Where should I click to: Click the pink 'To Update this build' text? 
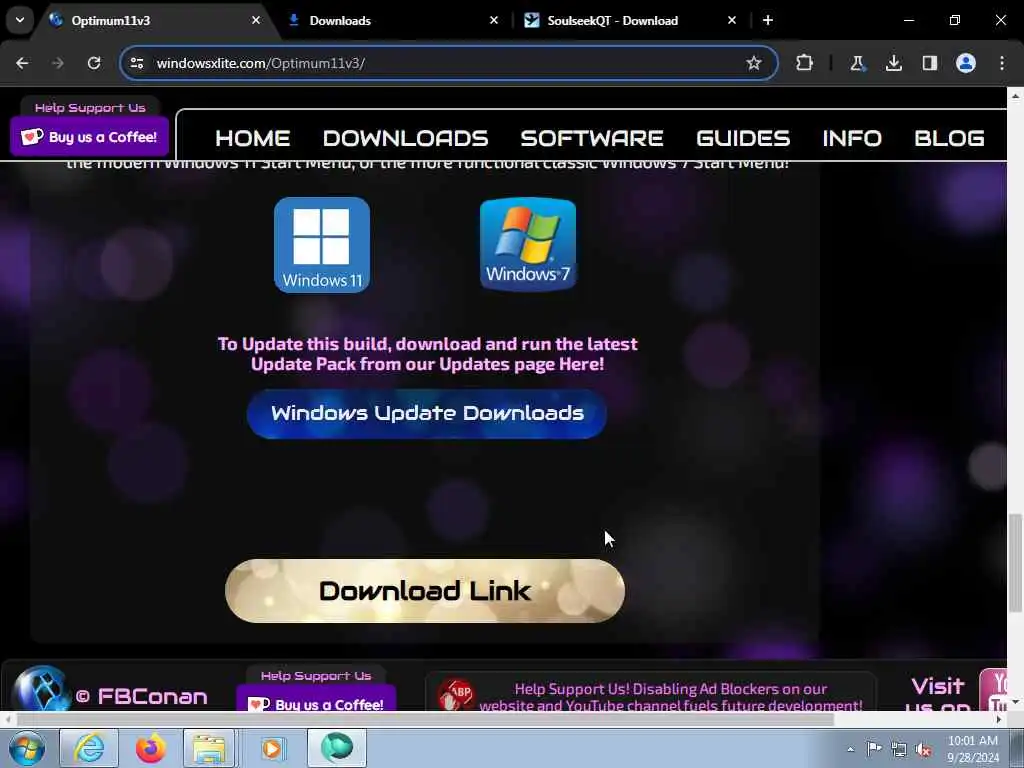[427, 354]
